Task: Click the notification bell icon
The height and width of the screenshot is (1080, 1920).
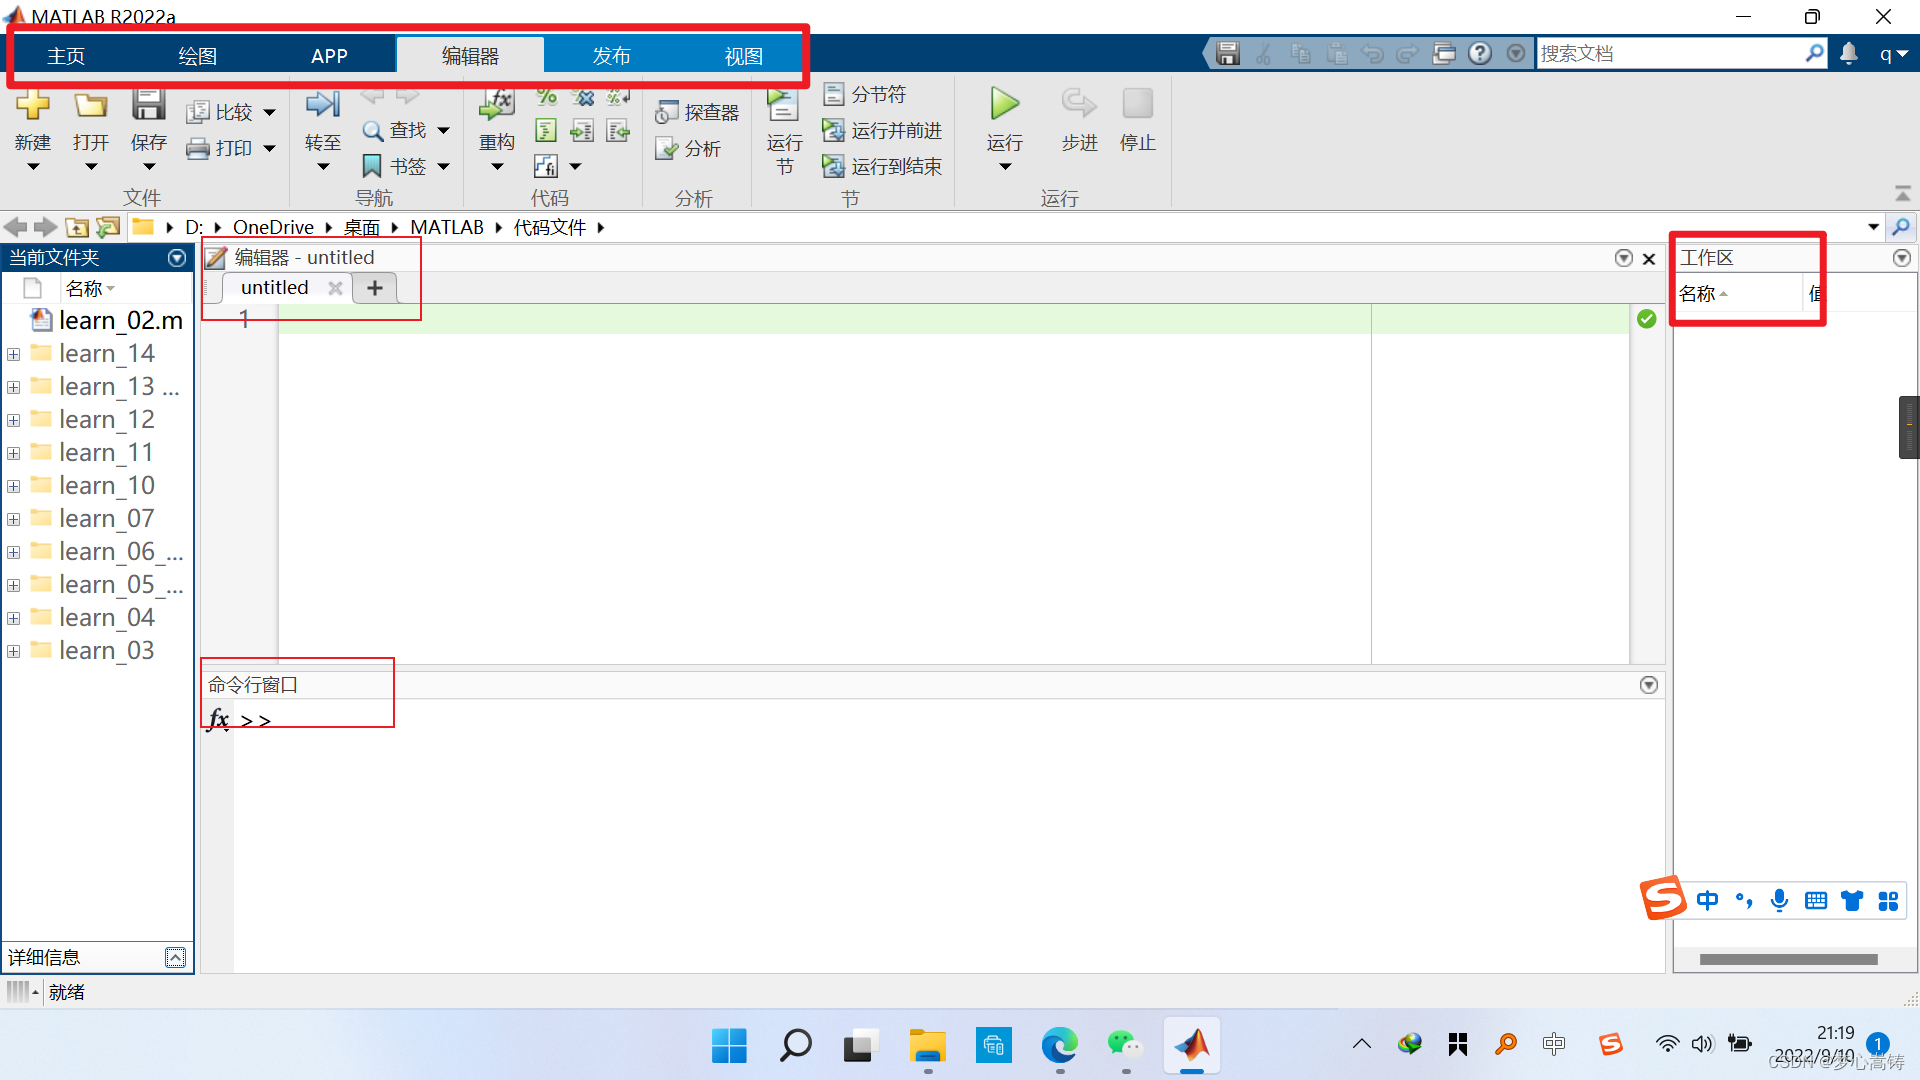Action: click(1848, 54)
